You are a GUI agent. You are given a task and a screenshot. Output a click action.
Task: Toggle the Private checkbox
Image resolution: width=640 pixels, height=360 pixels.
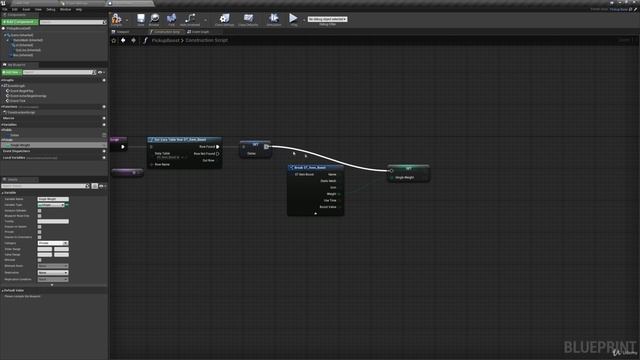[x=40, y=232]
